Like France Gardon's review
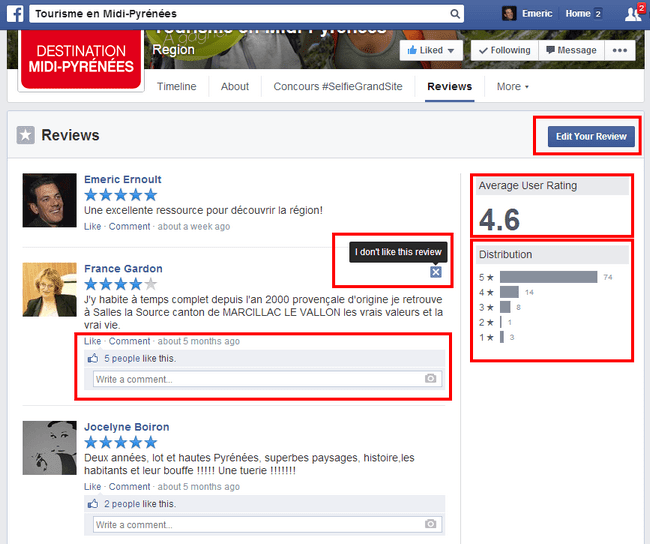 pyautogui.click(x=92, y=341)
